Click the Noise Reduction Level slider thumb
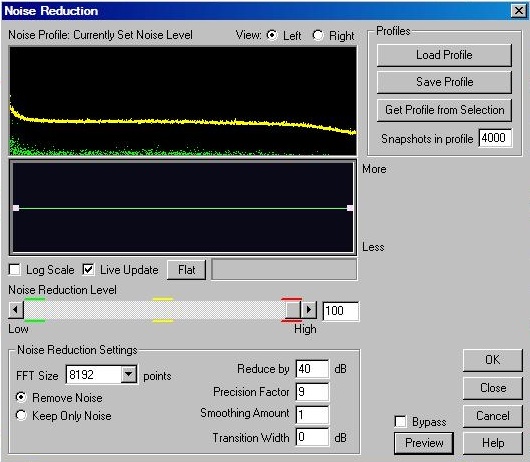Image resolution: width=530 pixels, height=462 pixels. [293, 310]
